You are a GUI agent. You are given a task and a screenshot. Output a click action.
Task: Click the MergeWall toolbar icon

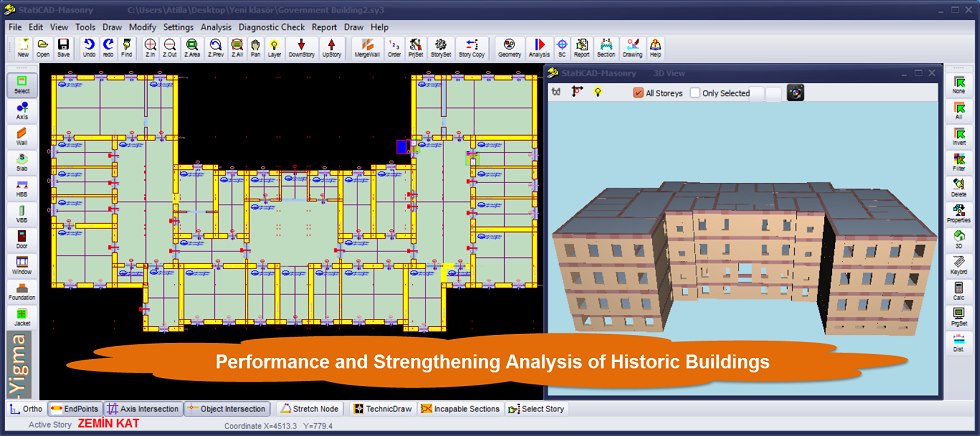click(367, 47)
